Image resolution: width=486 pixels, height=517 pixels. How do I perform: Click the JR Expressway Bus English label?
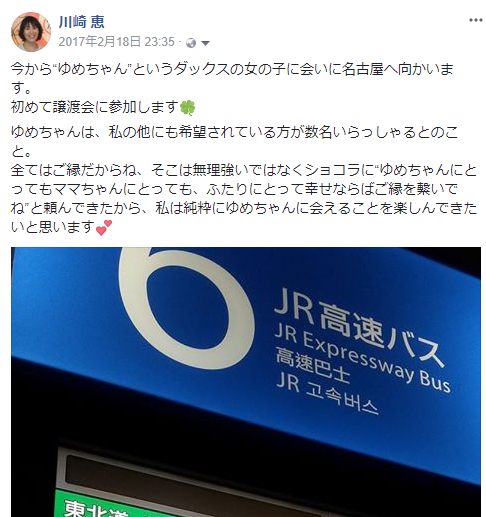click(x=362, y=358)
